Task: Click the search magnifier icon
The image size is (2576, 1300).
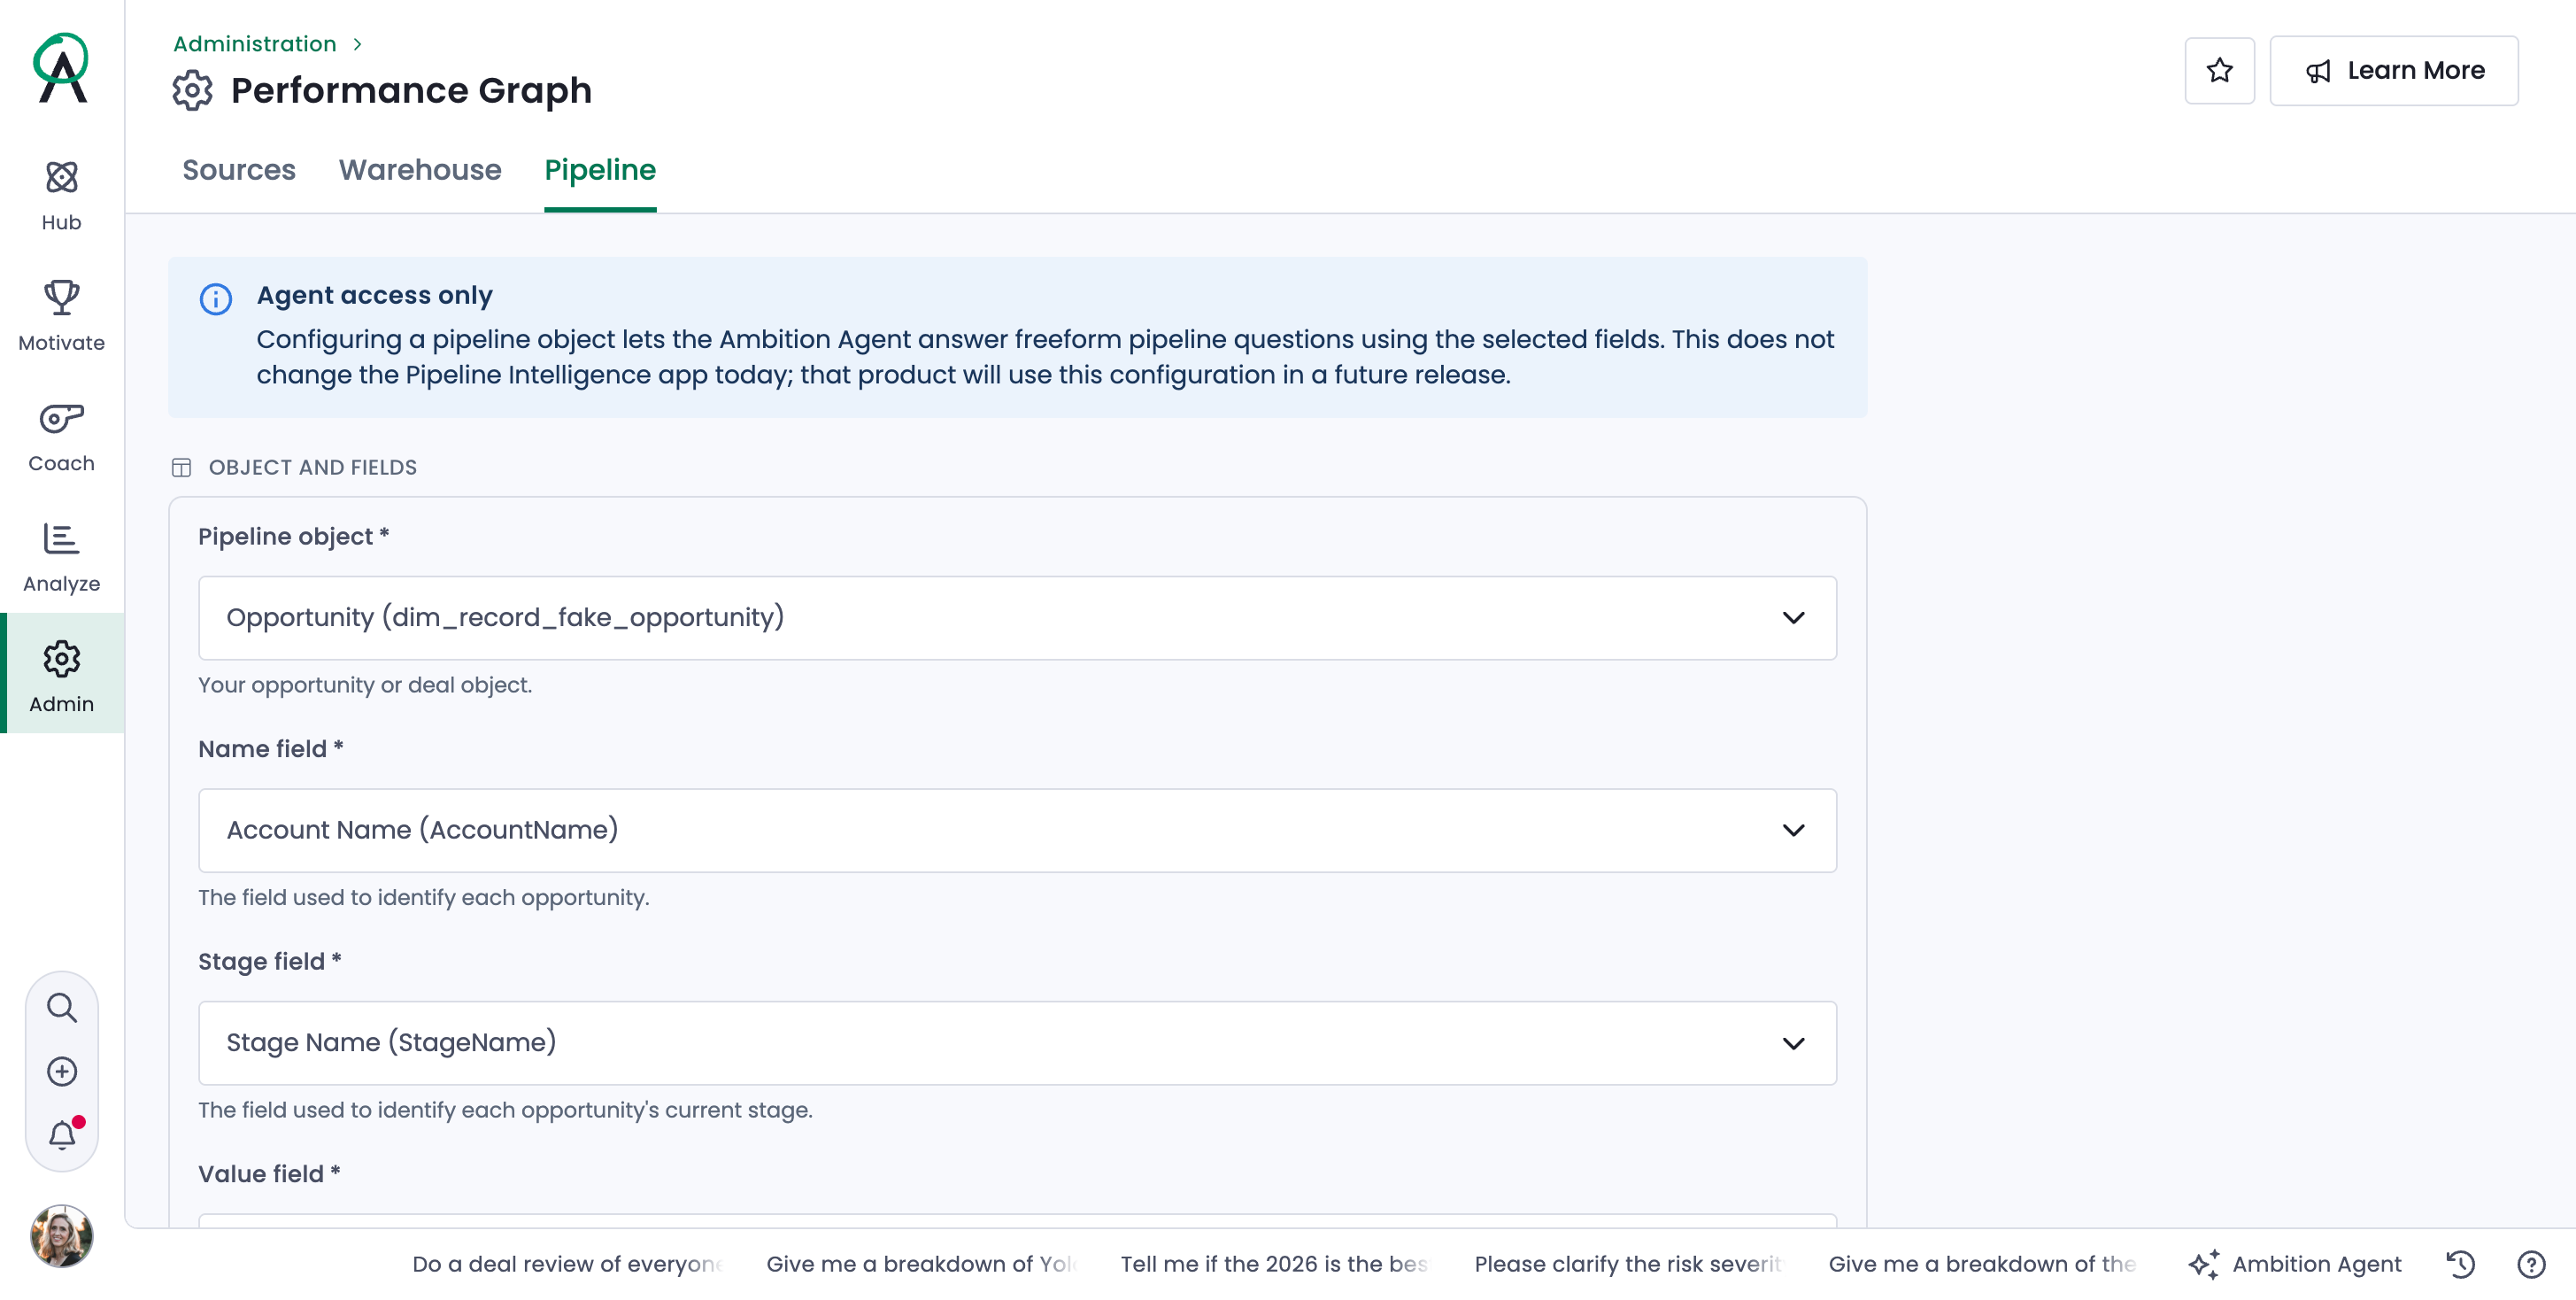Action: [62, 1007]
